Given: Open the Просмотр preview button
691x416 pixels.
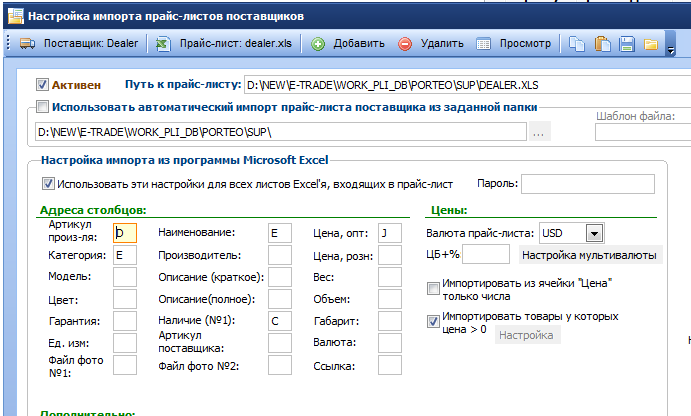Looking at the screenshot, I should [514, 44].
